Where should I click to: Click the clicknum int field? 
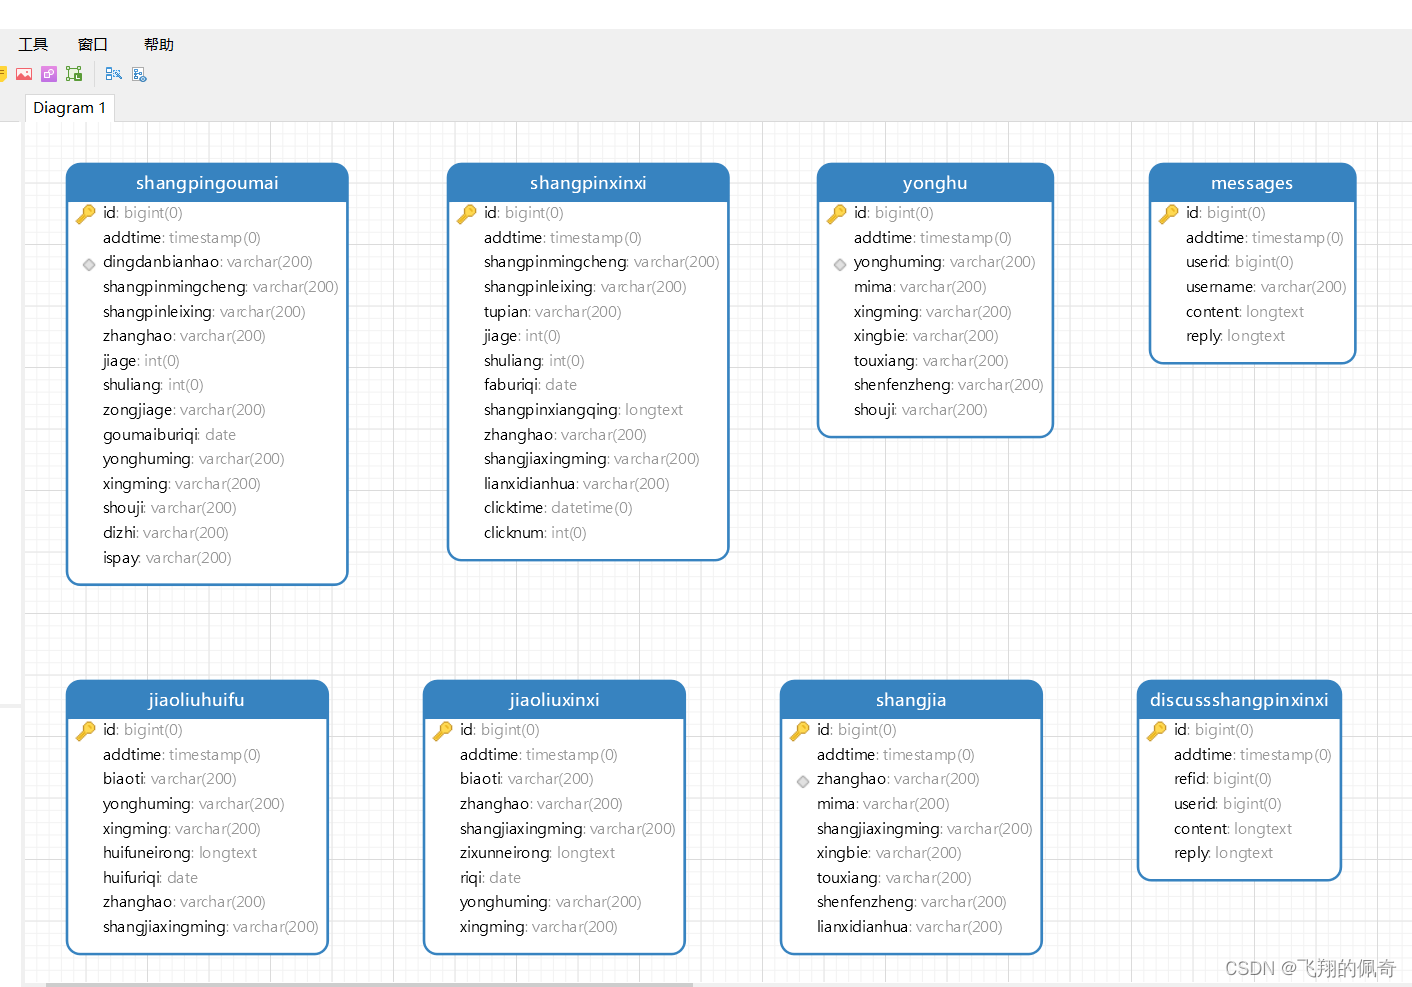point(535,533)
